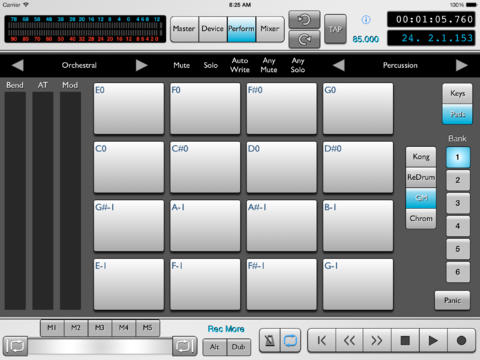Screen dimensions: 480x360
Task: Tap the A#-1 pad
Action: [x=281, y=226]
